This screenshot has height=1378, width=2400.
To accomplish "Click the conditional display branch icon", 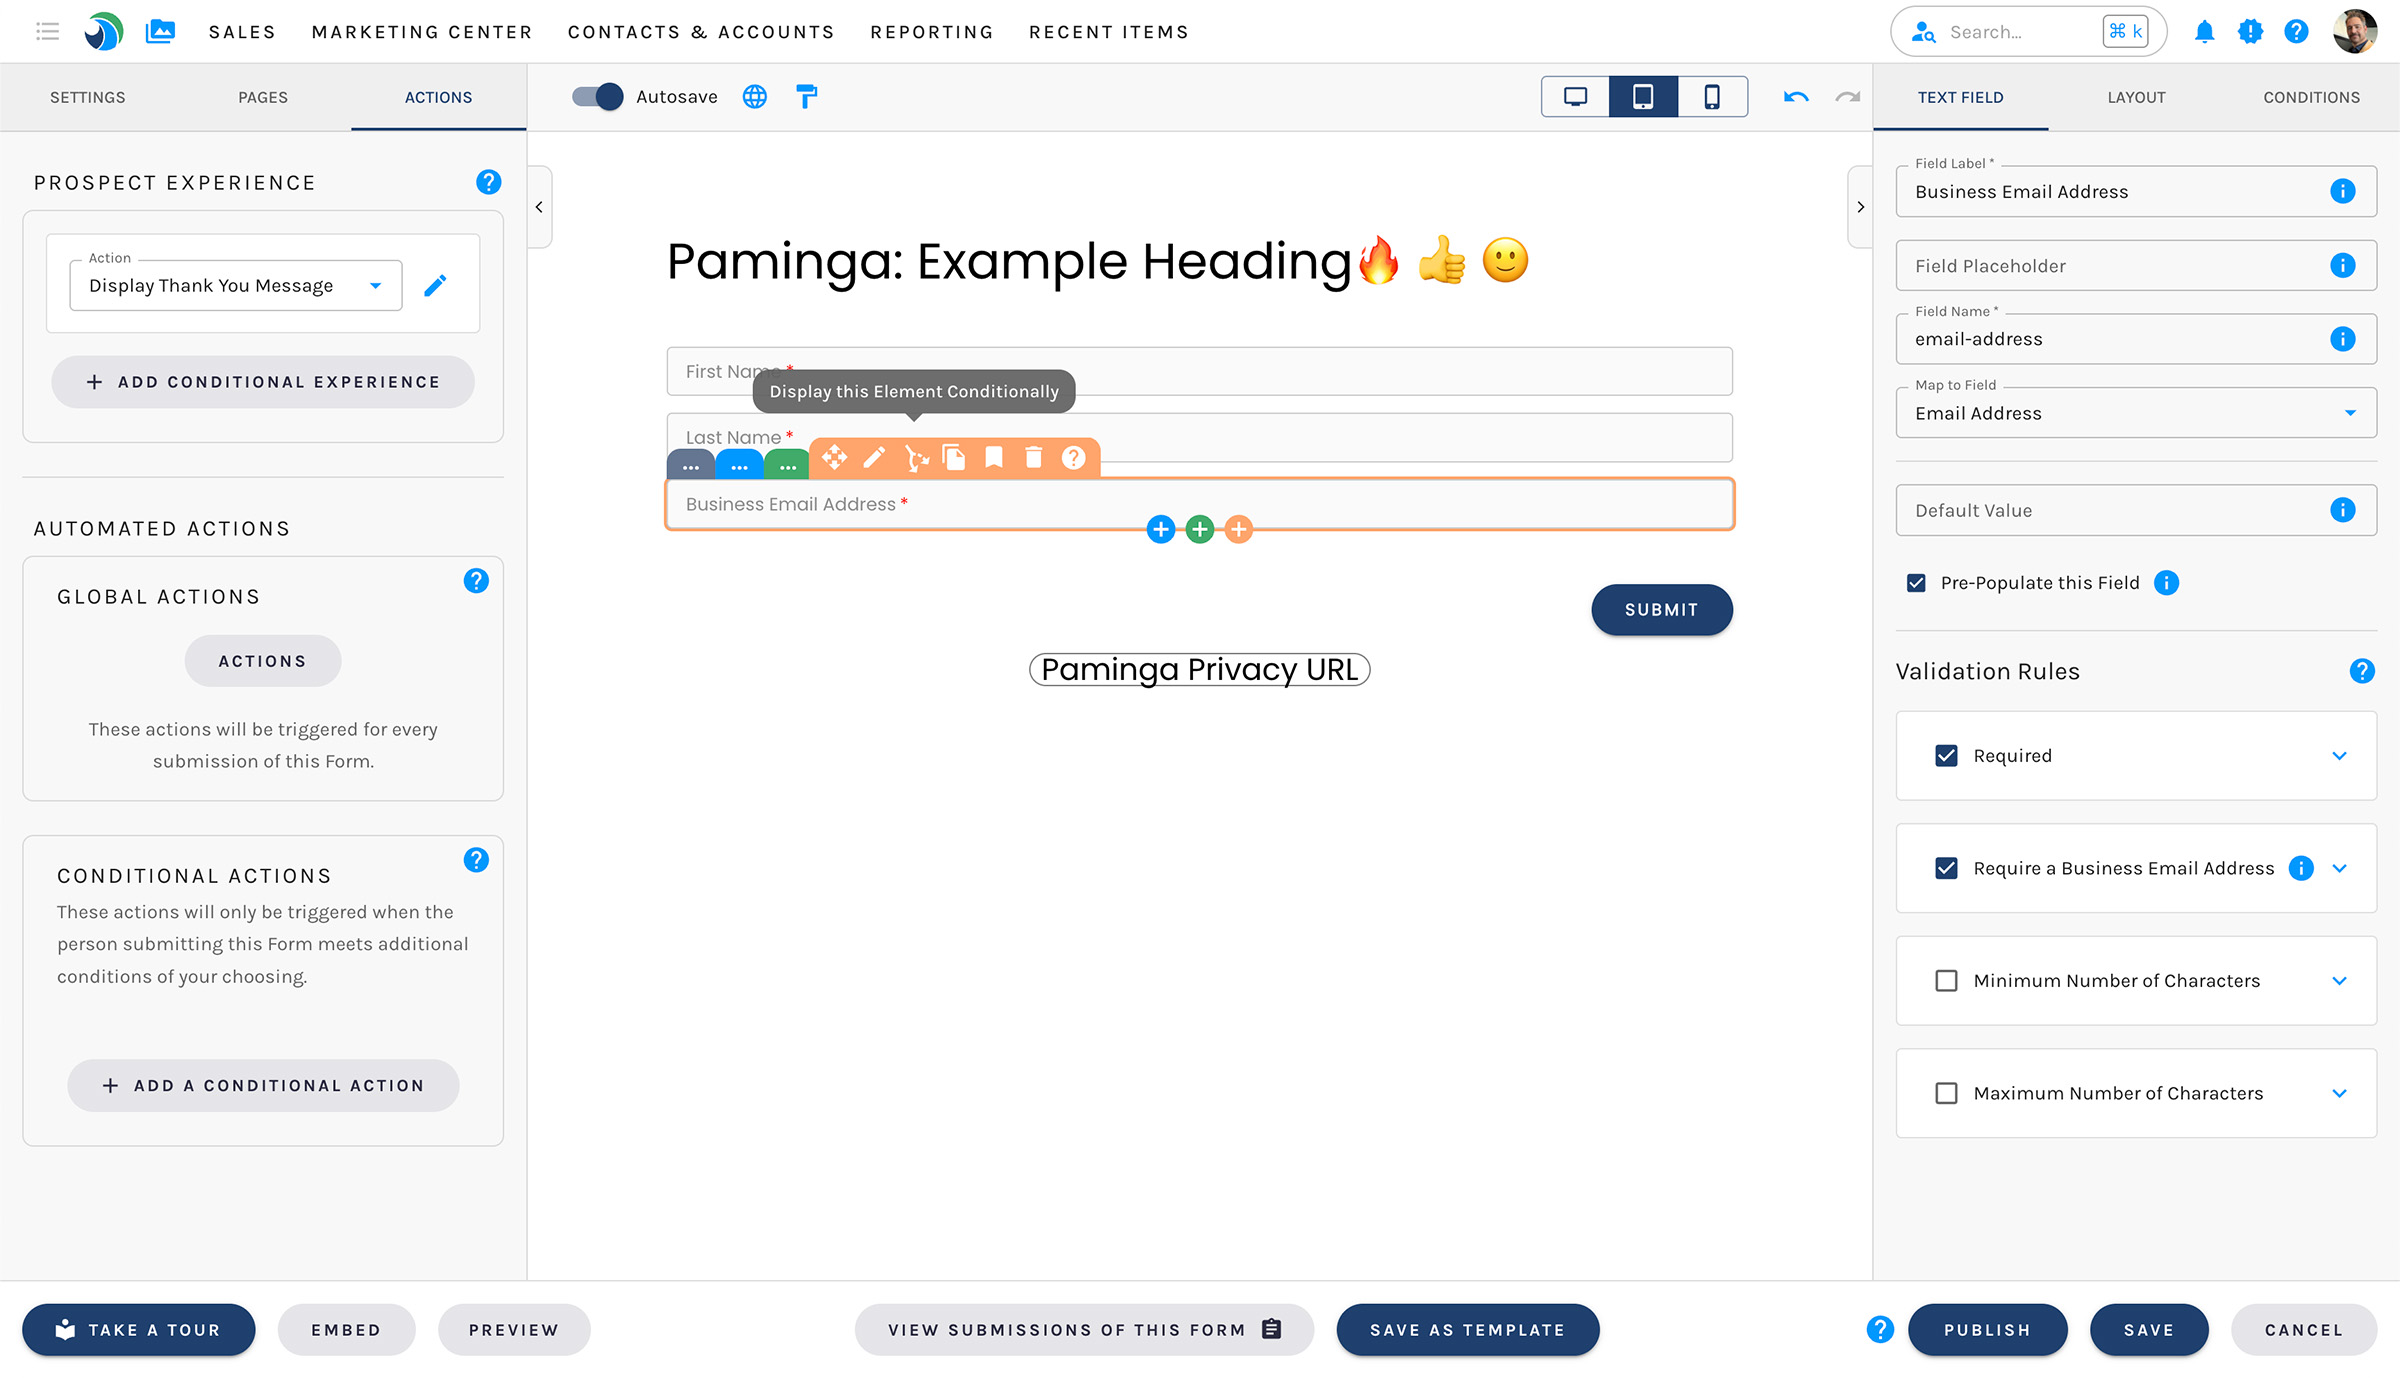I will [915, 458].
